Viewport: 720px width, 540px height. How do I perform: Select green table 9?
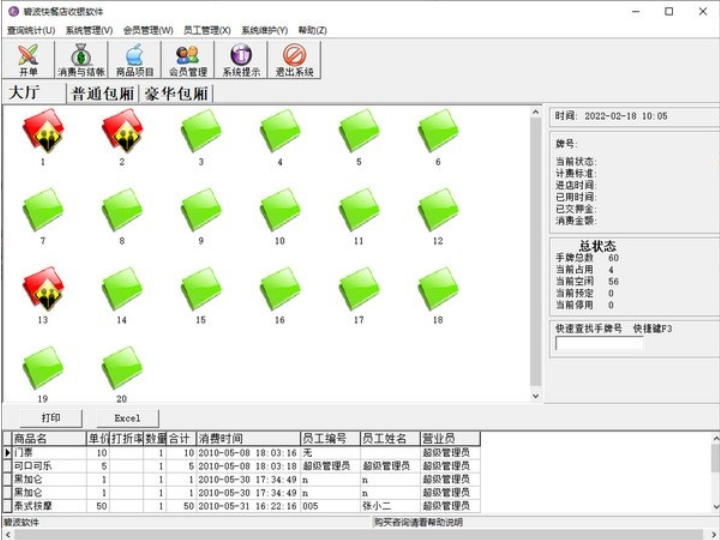(x=201, y=209)
